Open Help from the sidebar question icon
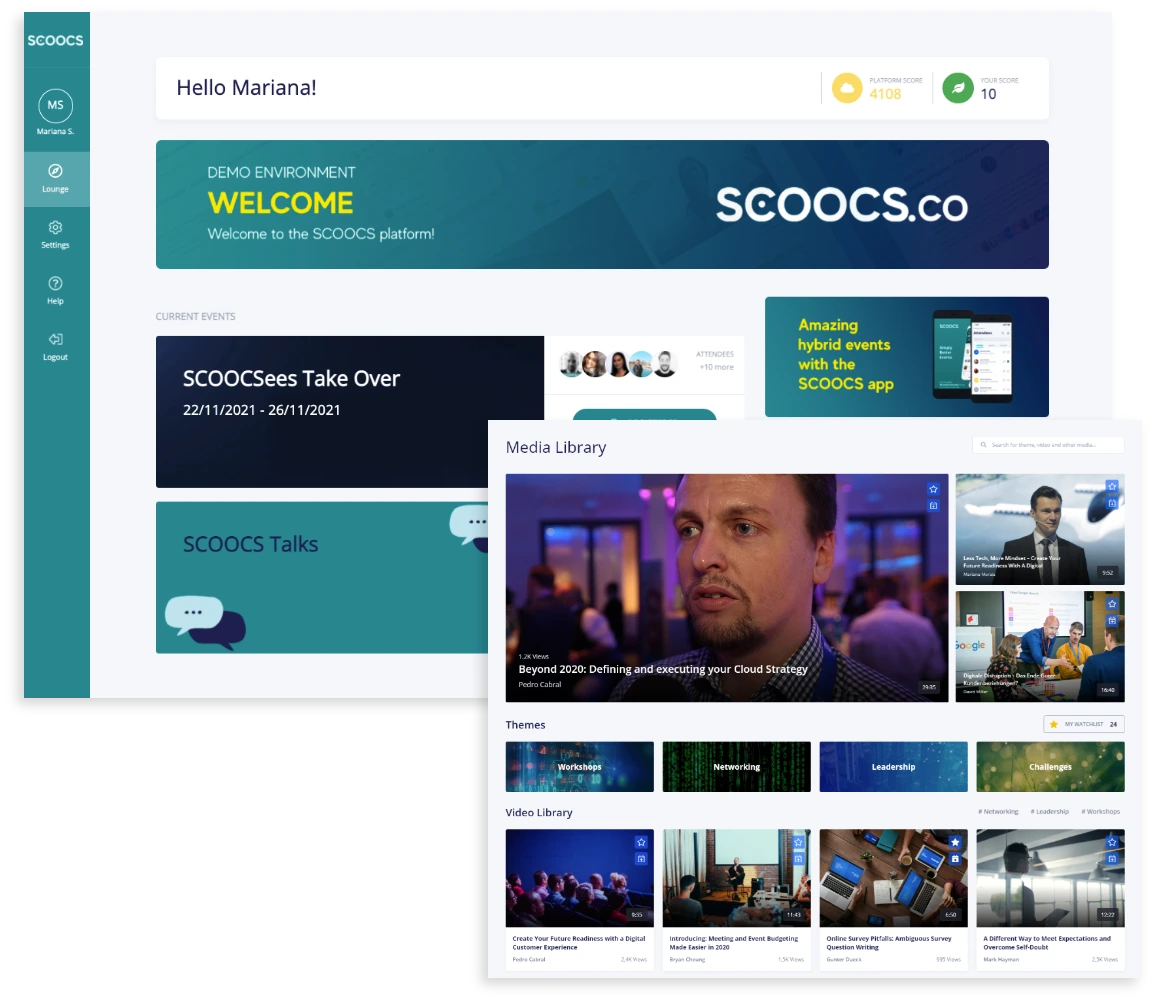This screenshot has width=1154, height=1002. (55, 283)
